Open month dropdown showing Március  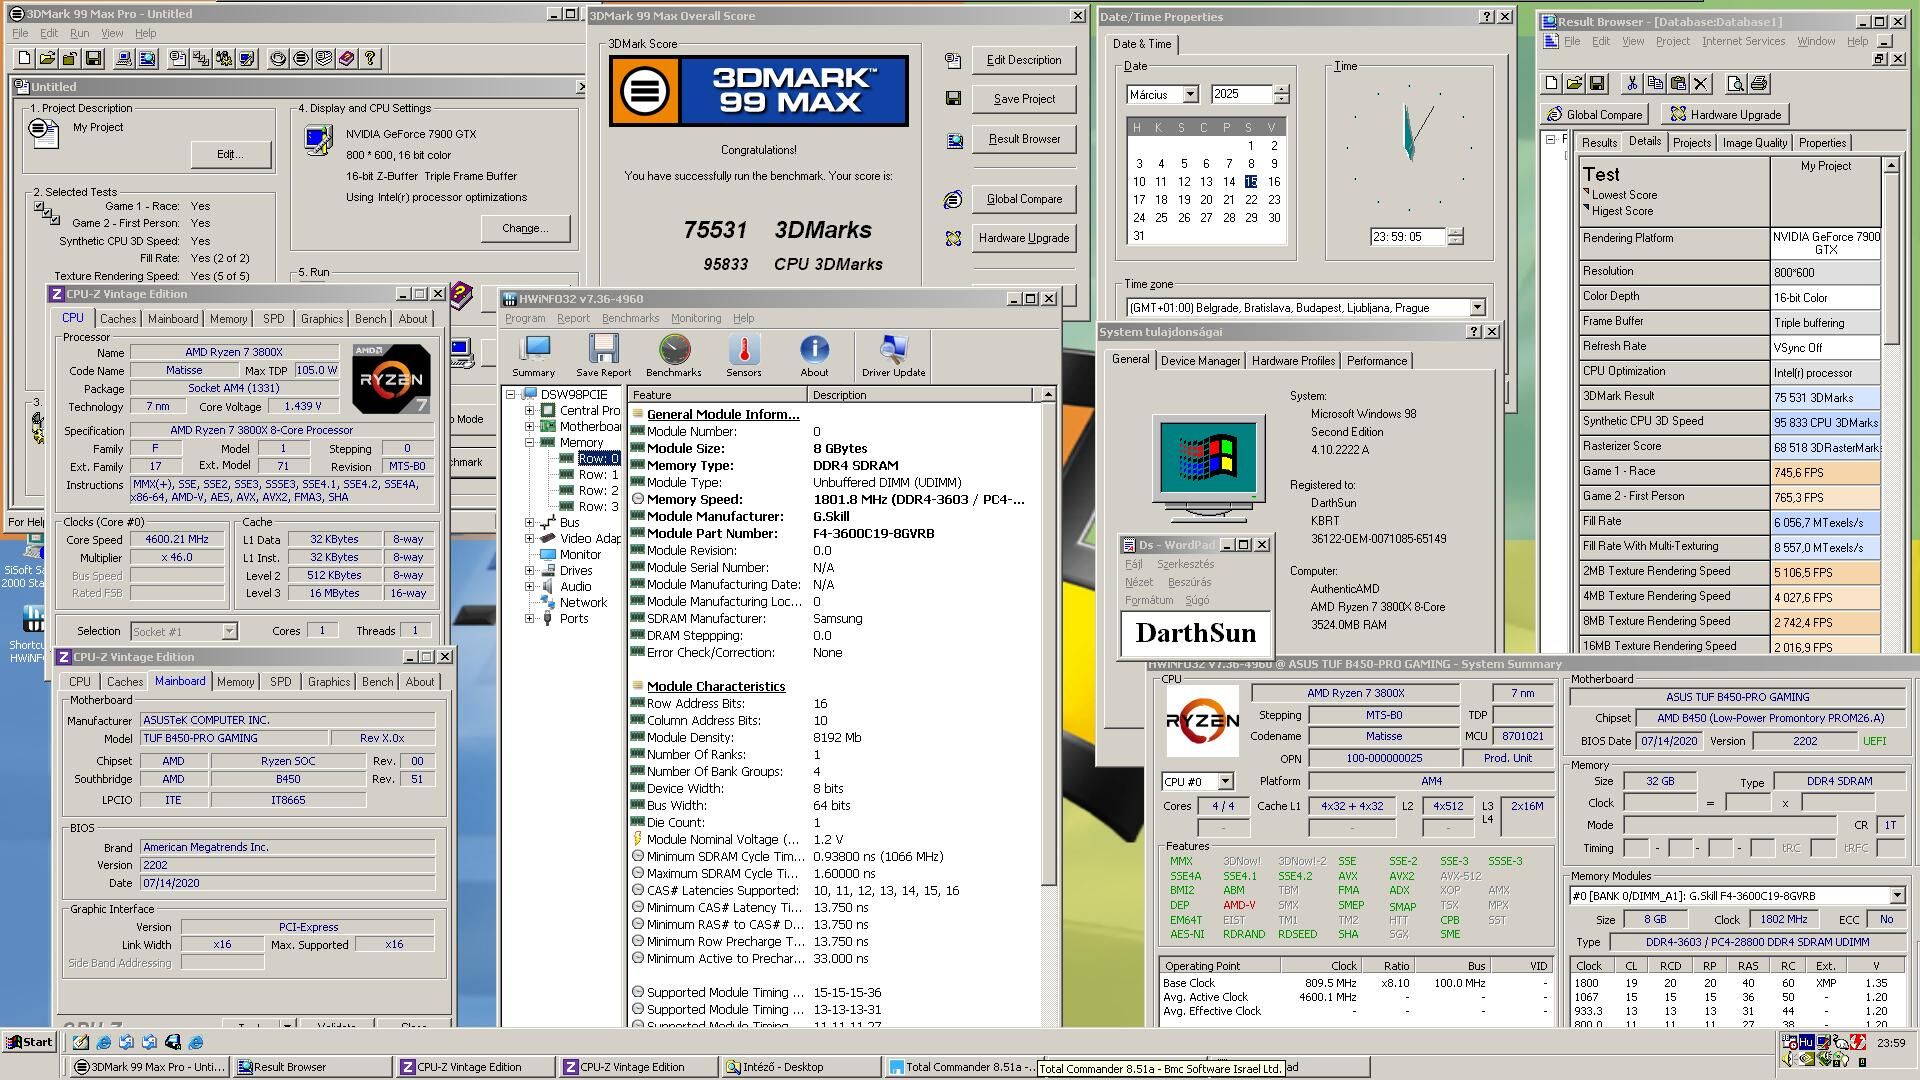pos(1190,95)
